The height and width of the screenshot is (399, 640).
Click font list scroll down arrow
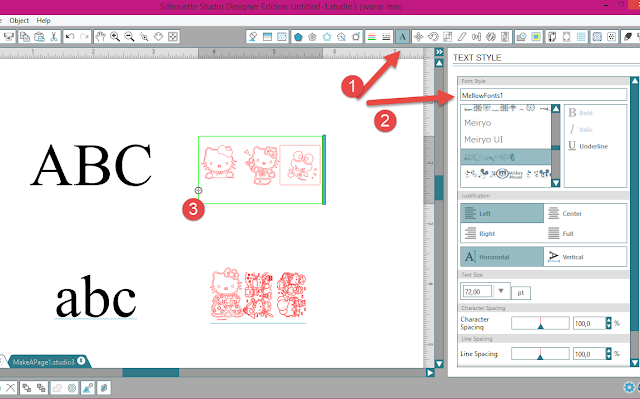[x=556, y=183]
